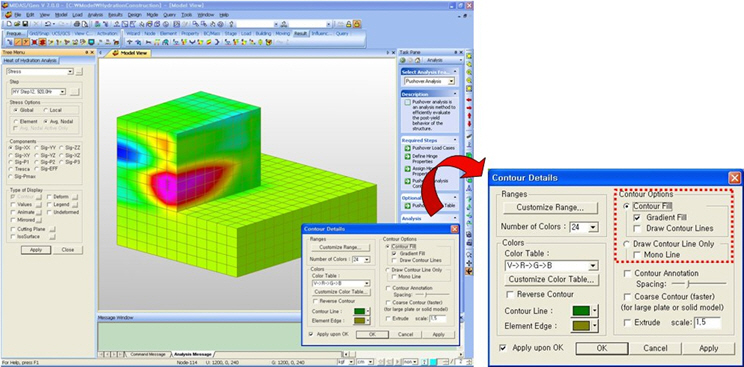Open the Pushover Analysis dropdown in Task Pane
The height and width of the screenshot is (367, 744).
point(451,82)
